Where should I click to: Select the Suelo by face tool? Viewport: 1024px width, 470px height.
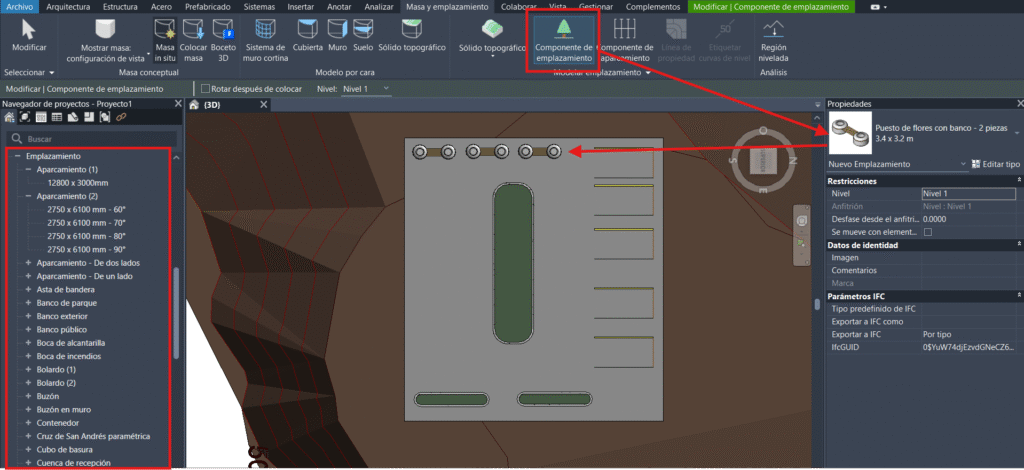(x=363, y=40)
